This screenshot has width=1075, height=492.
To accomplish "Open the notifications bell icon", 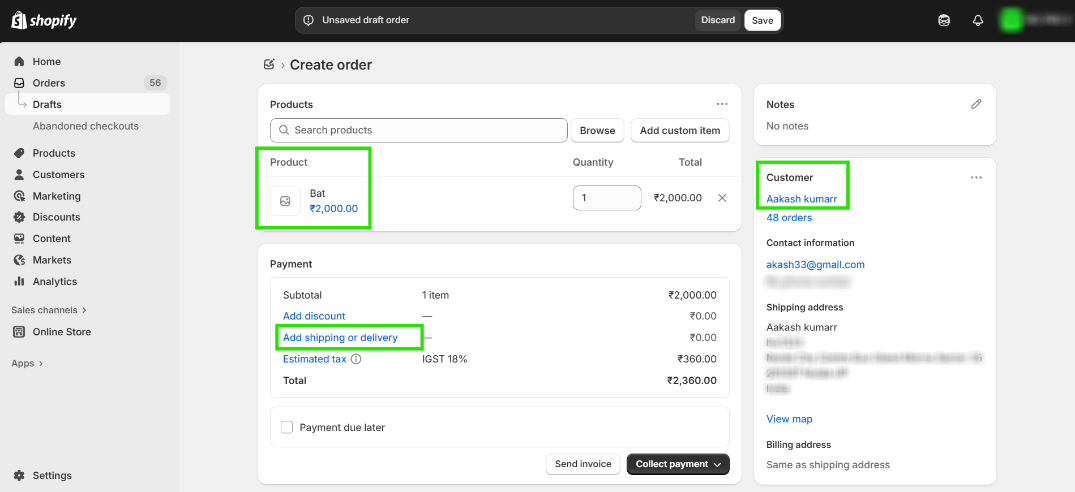I will [x=978, y=20].
